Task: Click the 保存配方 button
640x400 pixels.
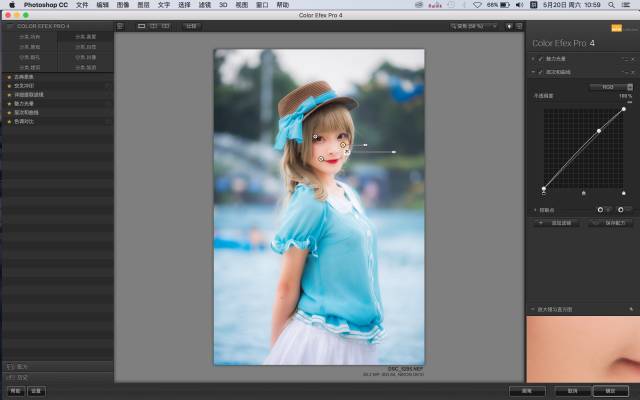Action: coord(611,223)
